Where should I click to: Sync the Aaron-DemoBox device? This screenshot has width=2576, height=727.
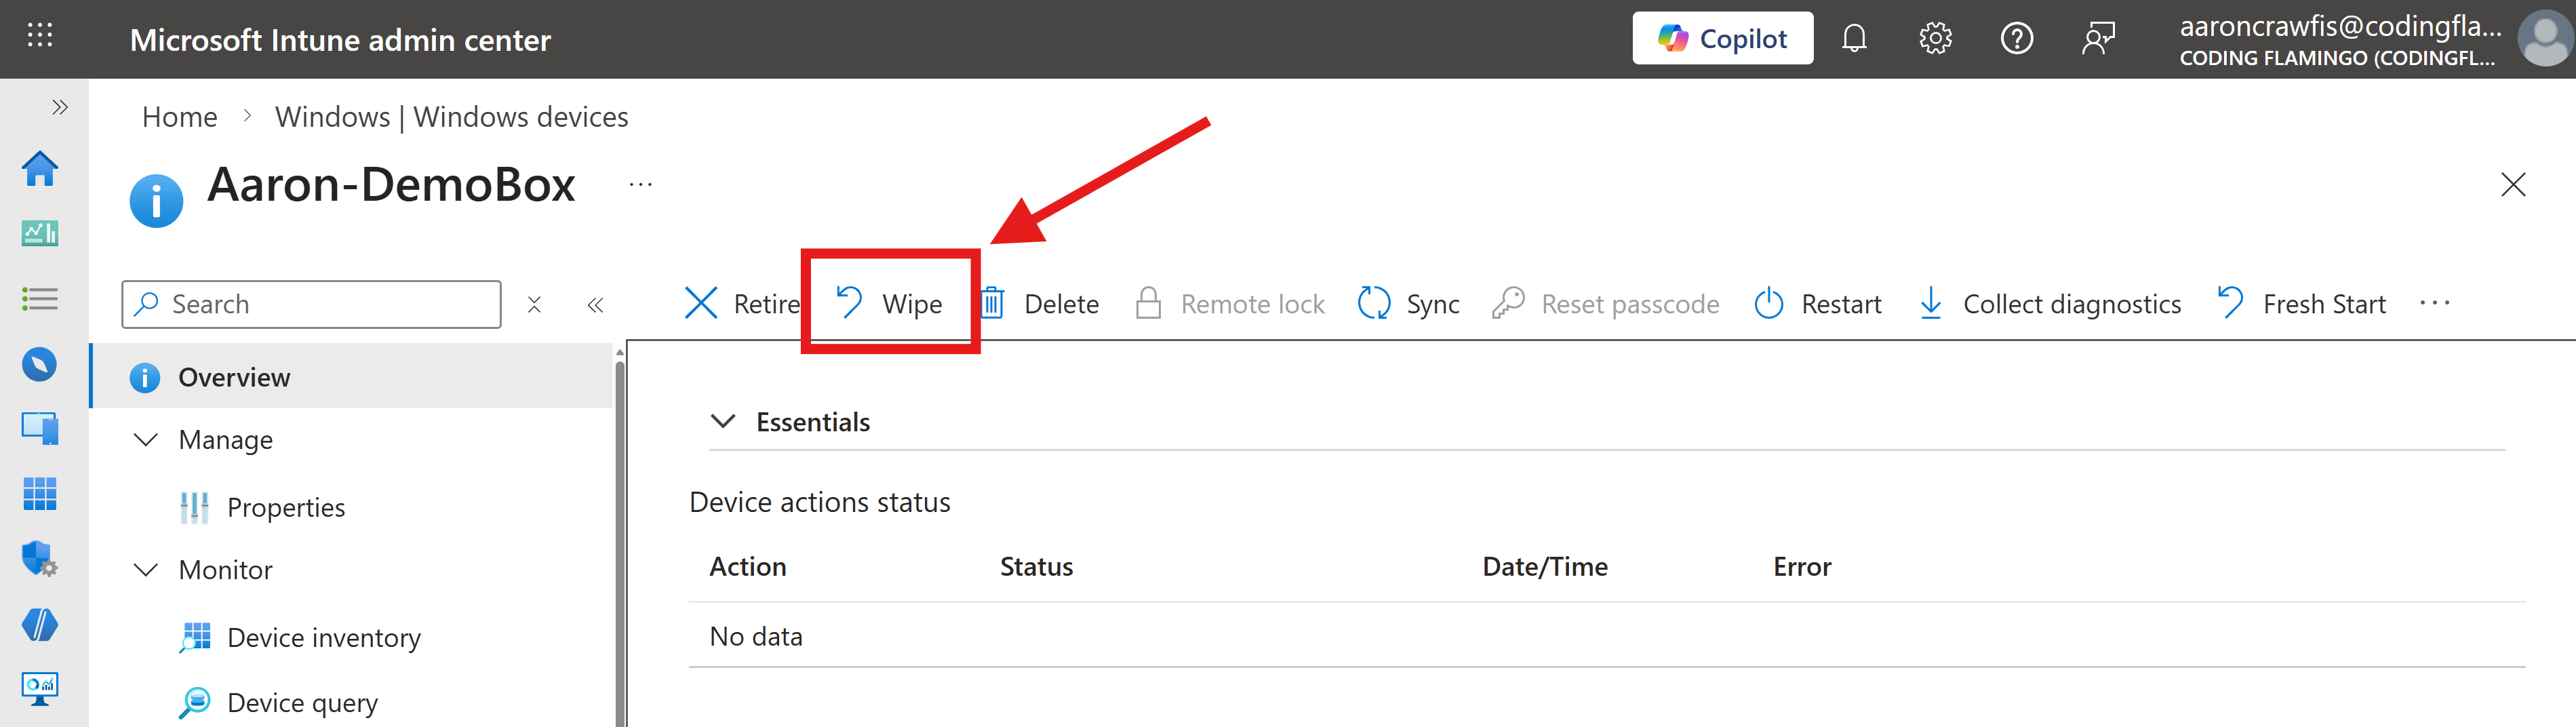(1410, 303)
